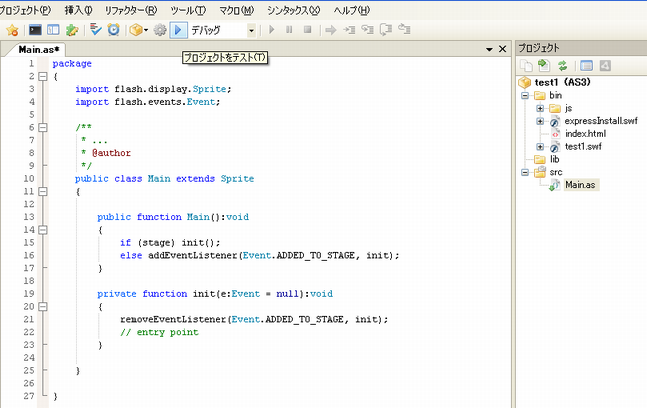Select the bin folder
Image resolution: width=647 pixels, height=408 pixels.
[x=555, y=95]
